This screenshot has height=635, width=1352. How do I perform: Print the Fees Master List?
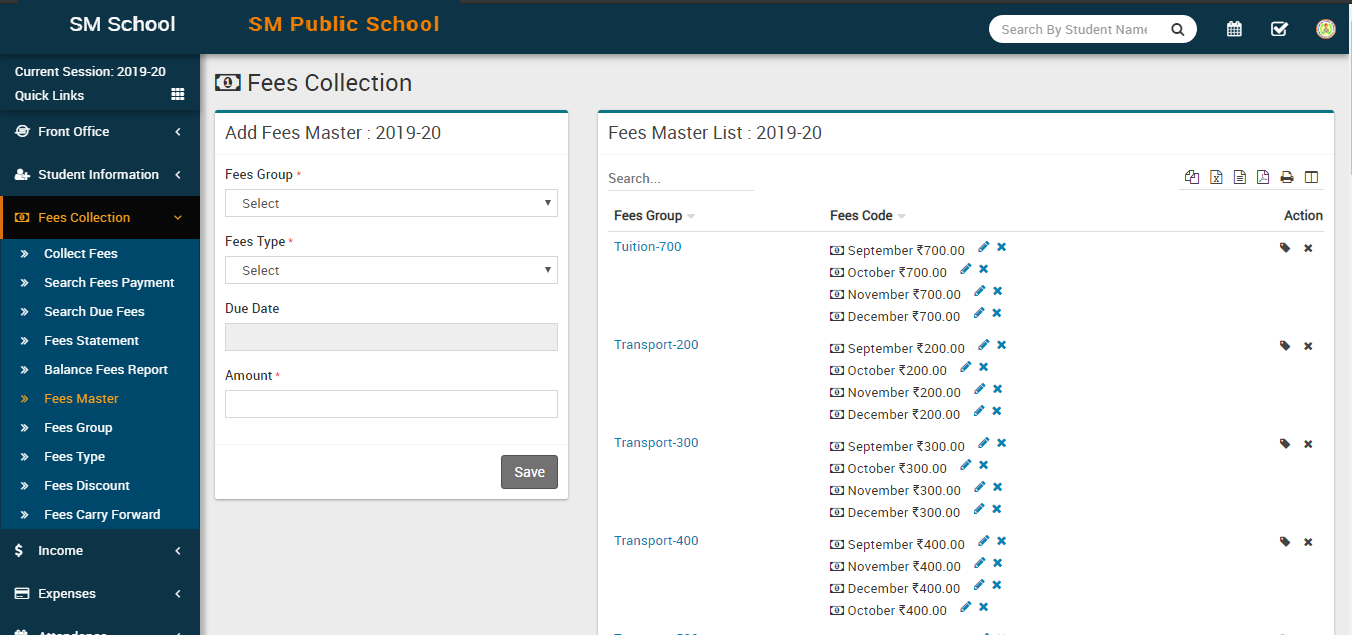point(1287,177)
